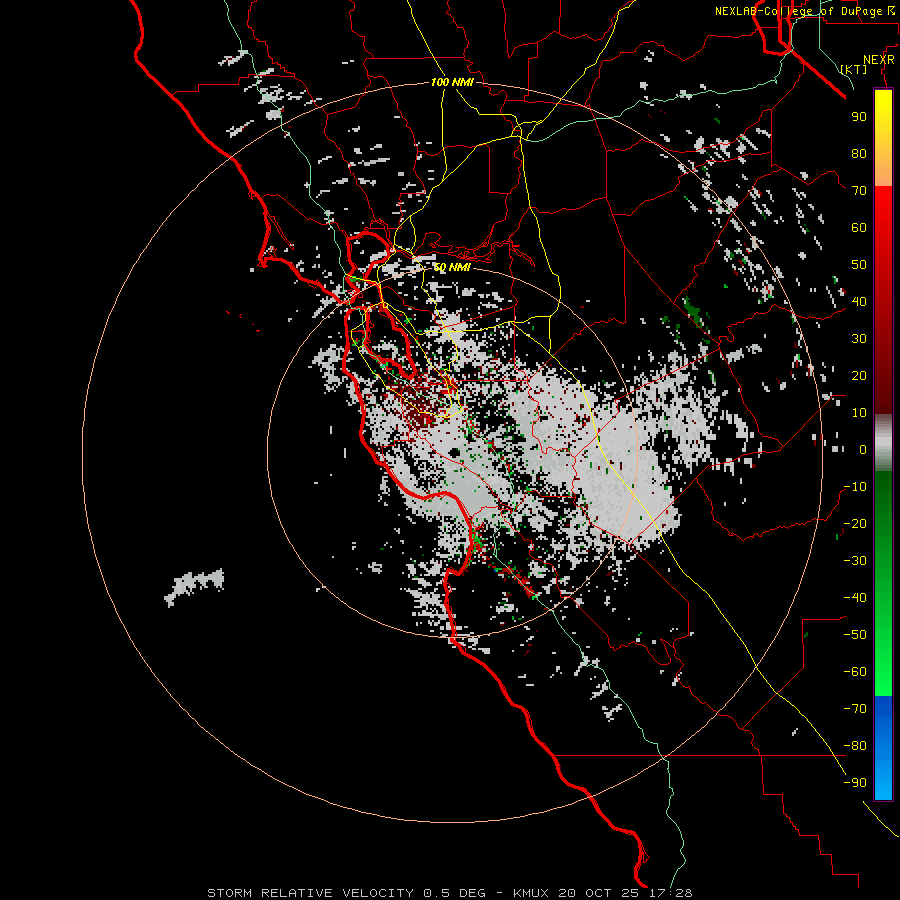This screenshot has height=900, width=900.
Task: Click the "NEXLAB-College of DuPage" header text
Action: (x=800, y=11)
